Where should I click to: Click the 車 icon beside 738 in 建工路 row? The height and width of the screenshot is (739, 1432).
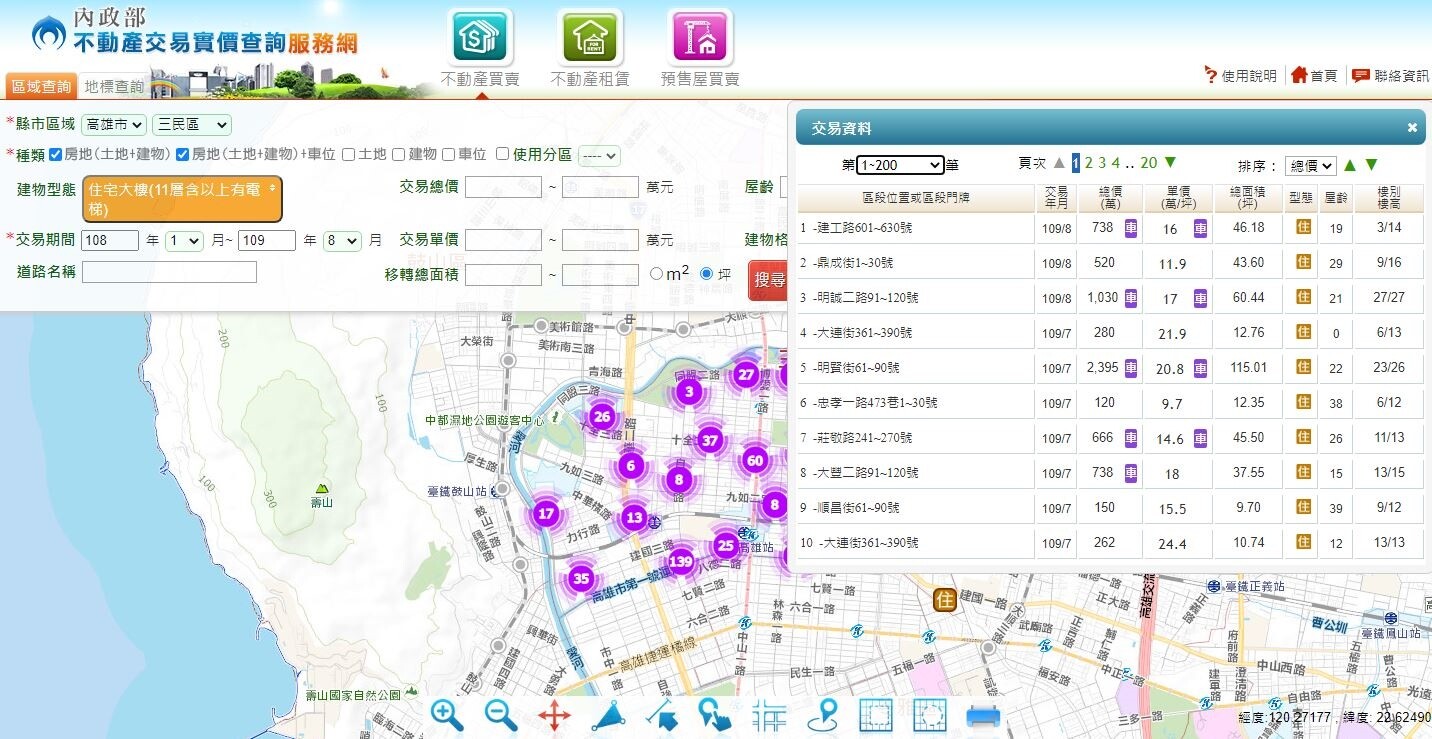click(1131, 227)
